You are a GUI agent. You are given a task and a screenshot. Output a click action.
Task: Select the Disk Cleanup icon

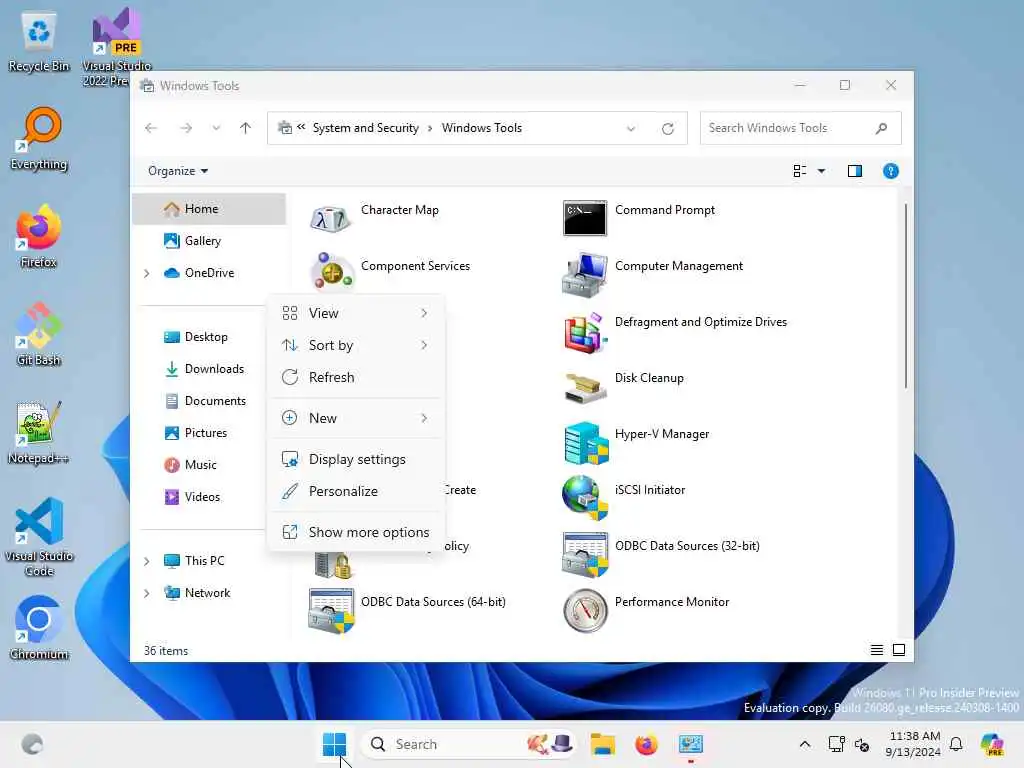point(585,388)
